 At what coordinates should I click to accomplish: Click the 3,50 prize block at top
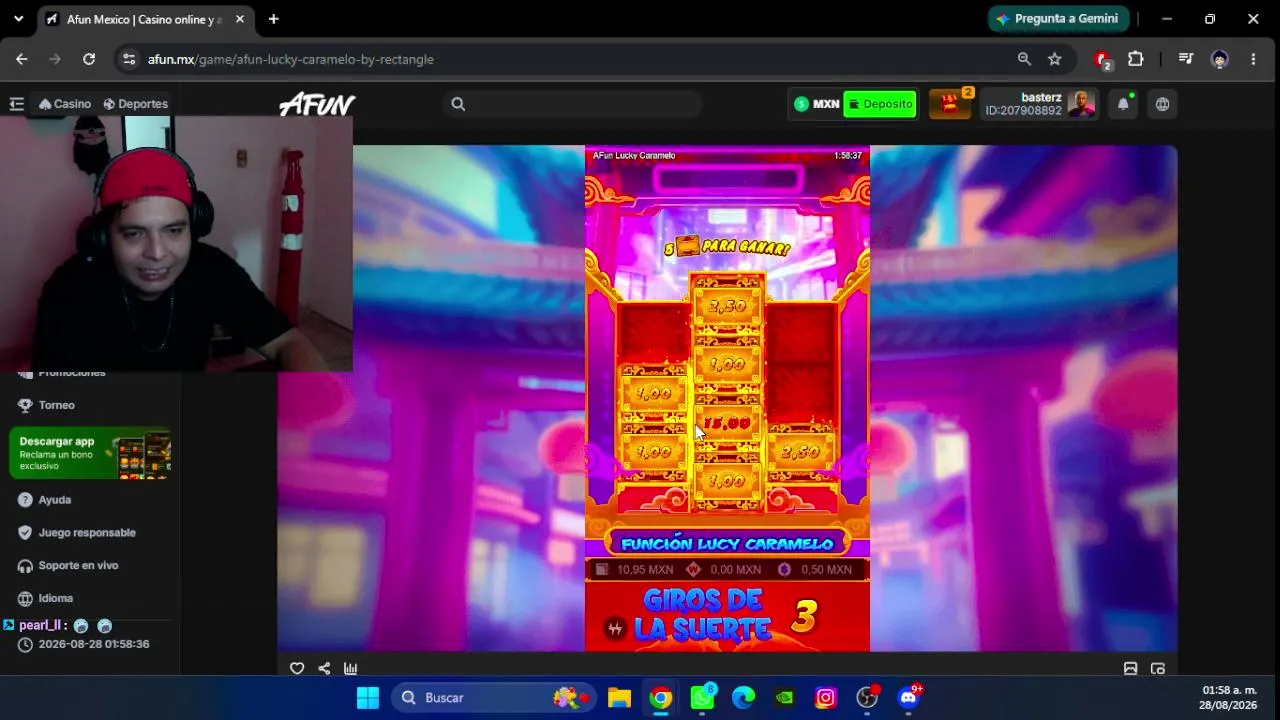727,306
